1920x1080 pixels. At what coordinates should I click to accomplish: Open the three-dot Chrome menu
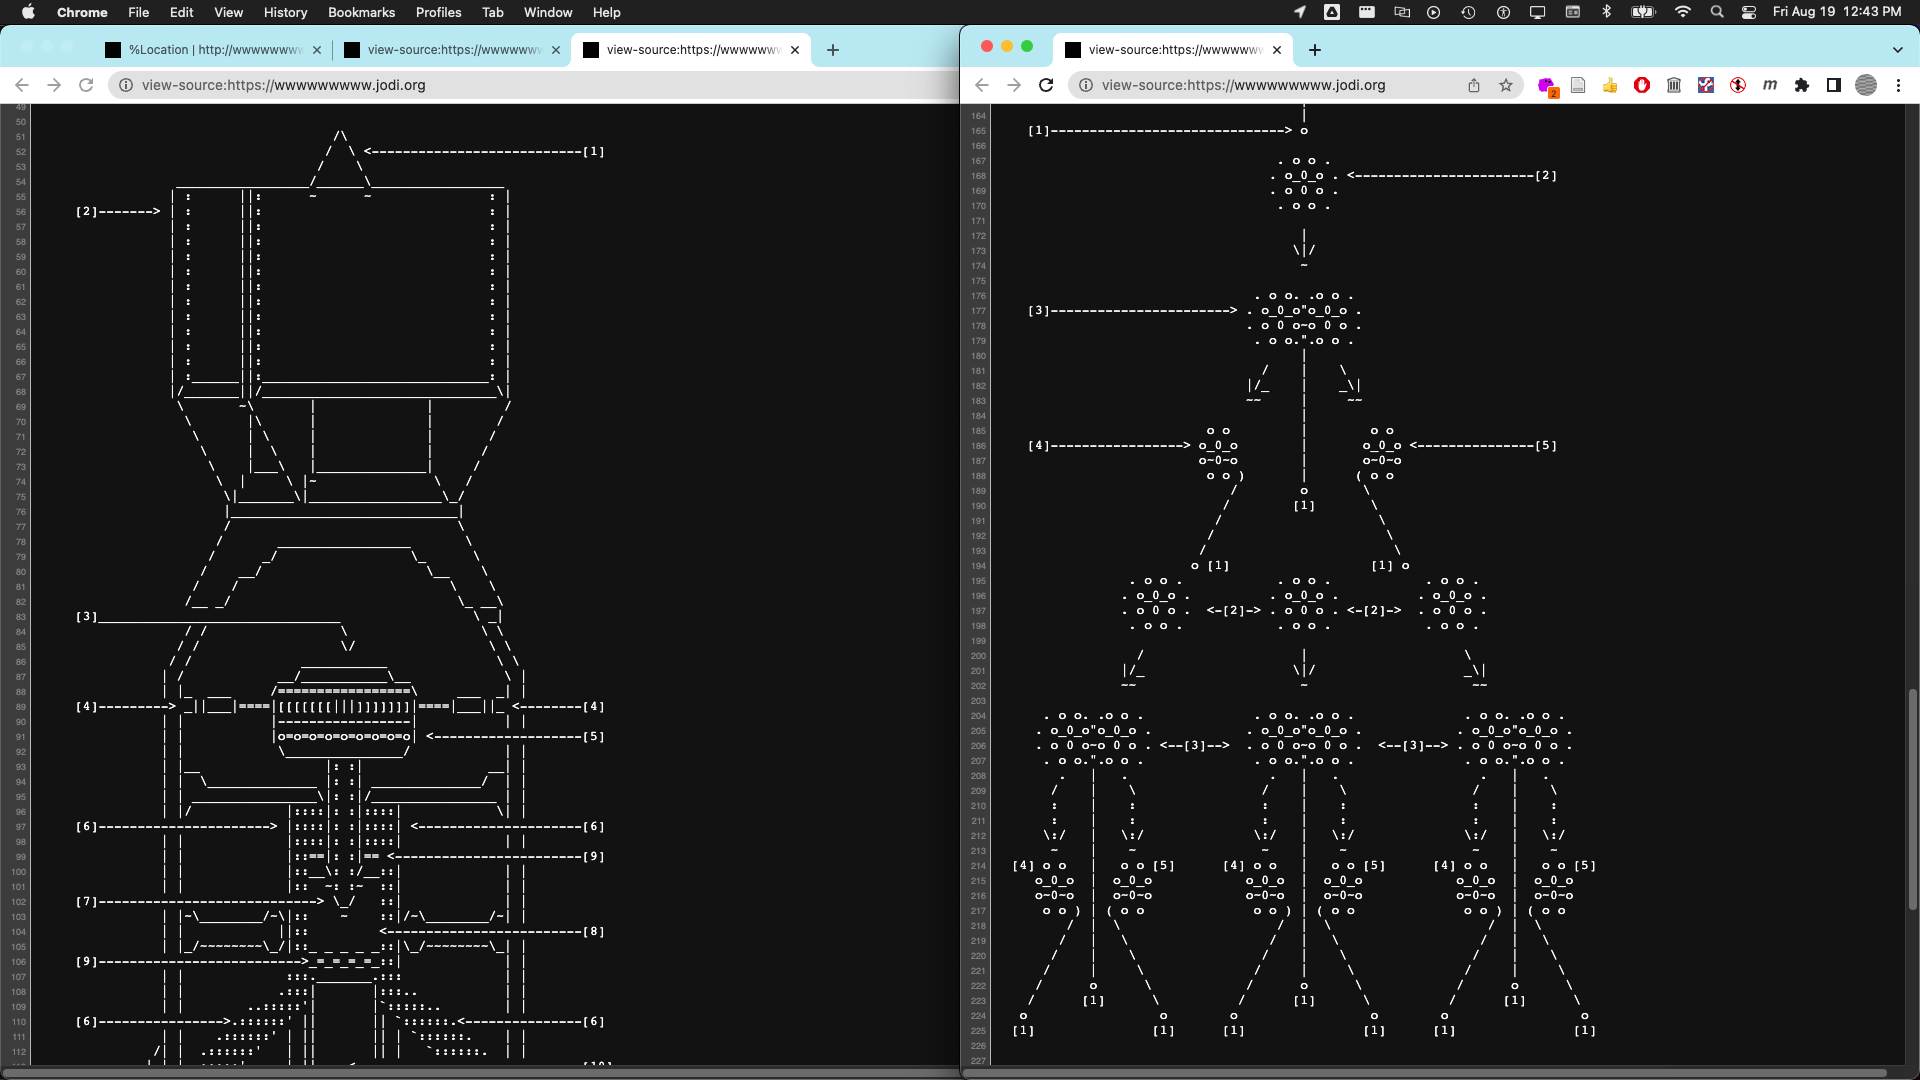[x=1898, y=85]
